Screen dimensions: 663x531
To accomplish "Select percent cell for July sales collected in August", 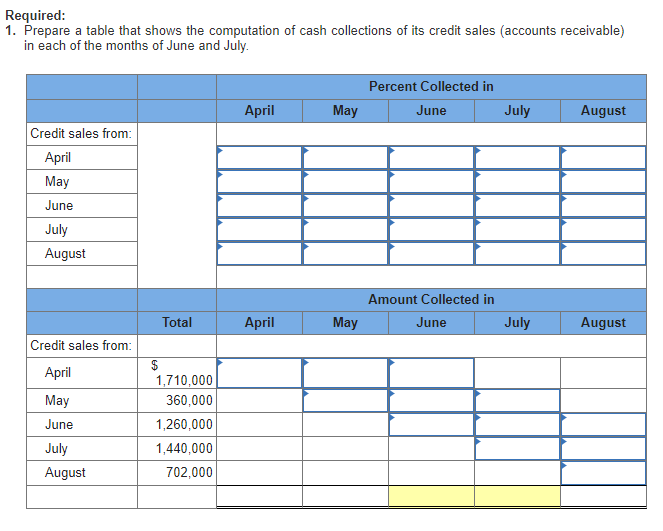I will tap(603, 230).
